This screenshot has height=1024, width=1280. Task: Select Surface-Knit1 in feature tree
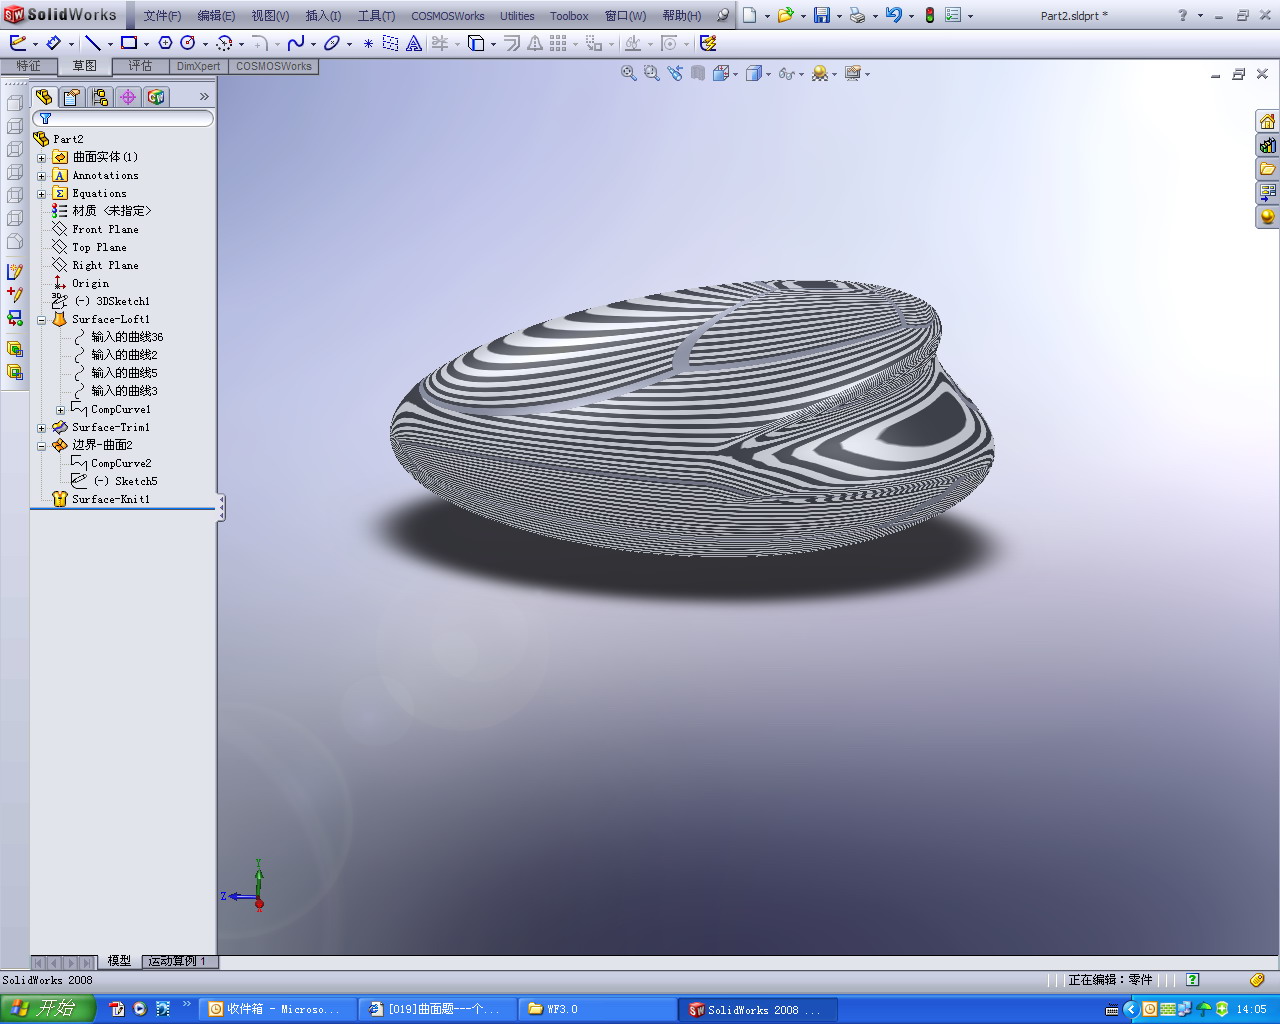[x=111, y=499]
